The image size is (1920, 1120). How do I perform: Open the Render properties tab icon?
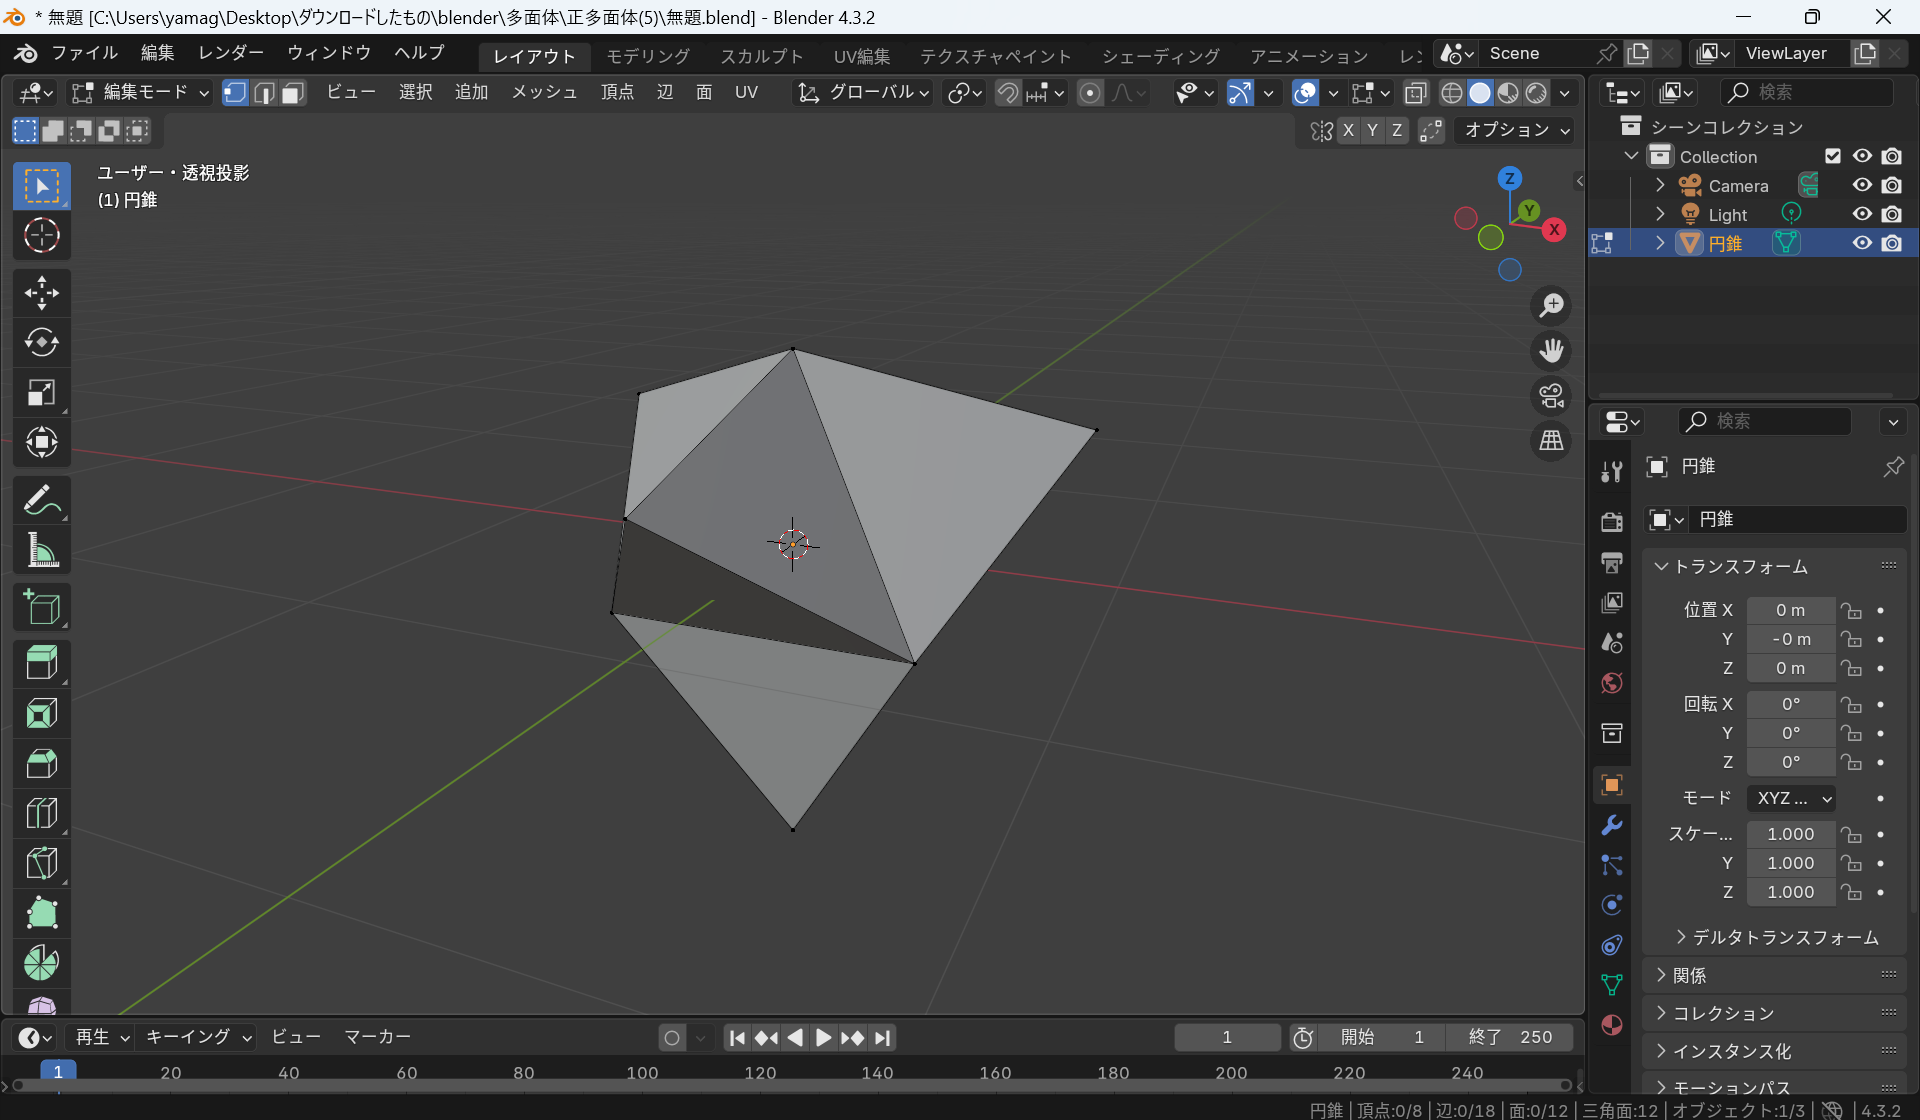click(x=1611, y=522)
